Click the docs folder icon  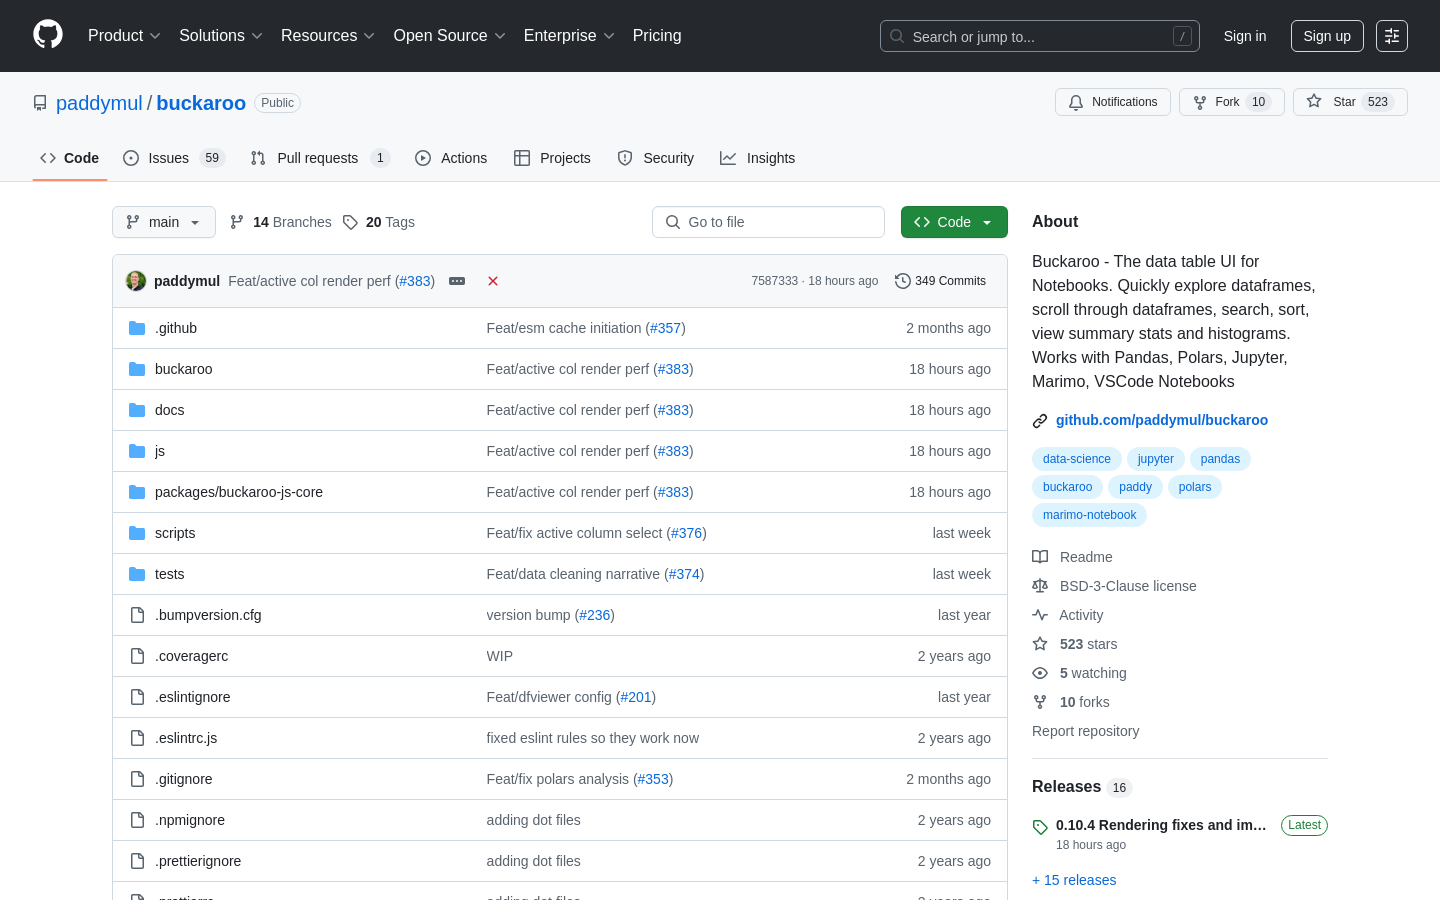click(x=137, y=410)
